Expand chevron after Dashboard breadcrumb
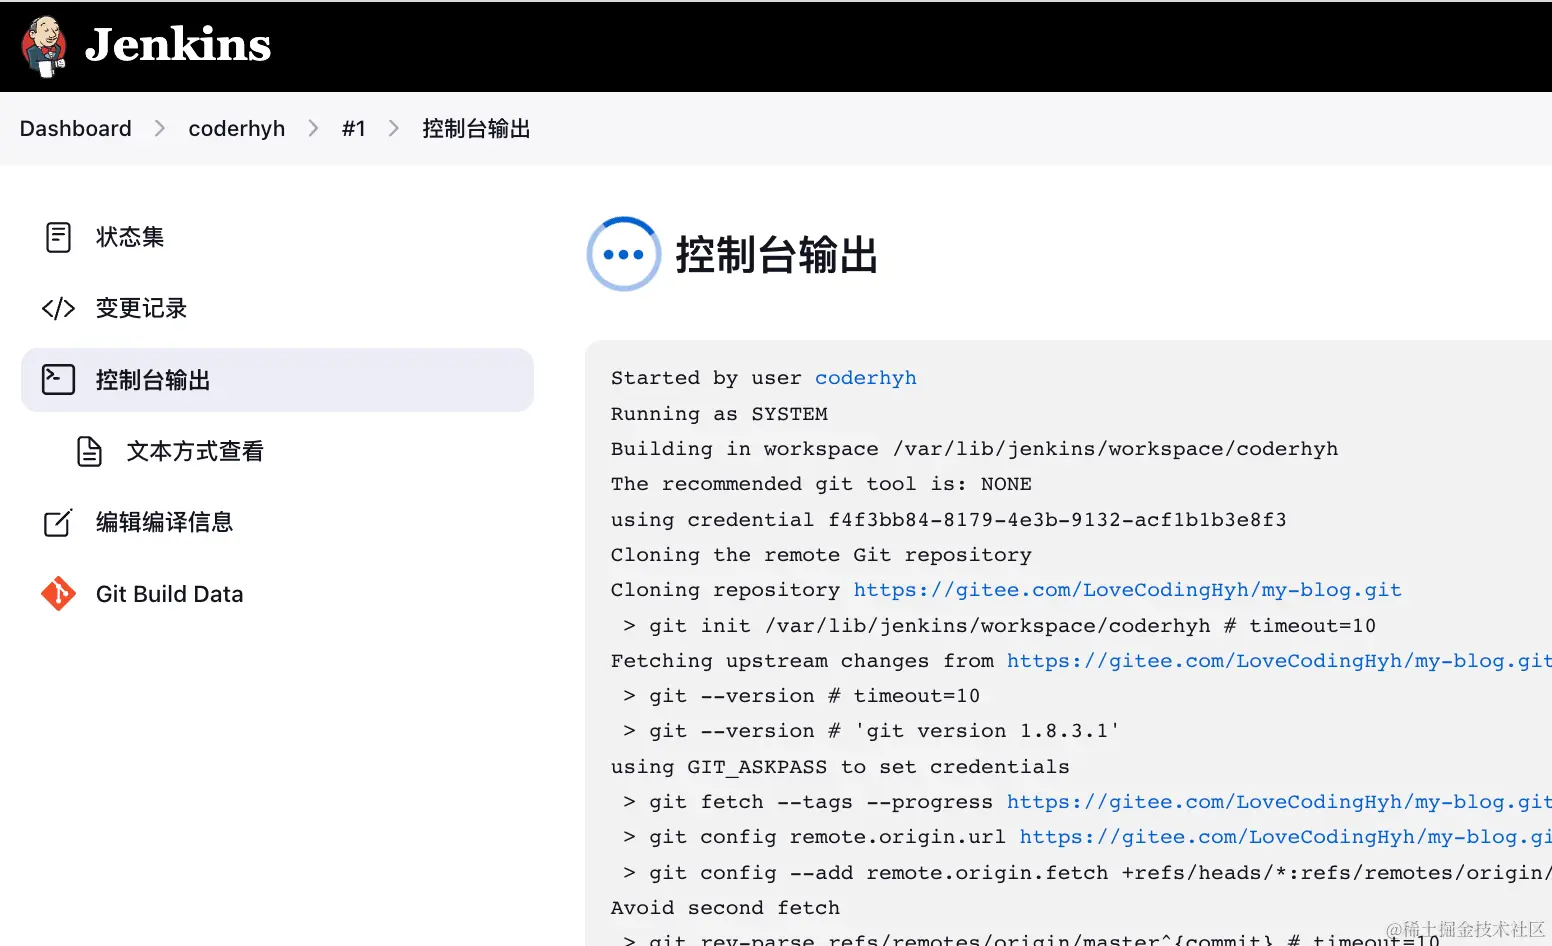The height and width of the screenshot is (946, 1552). click(160, 129)
